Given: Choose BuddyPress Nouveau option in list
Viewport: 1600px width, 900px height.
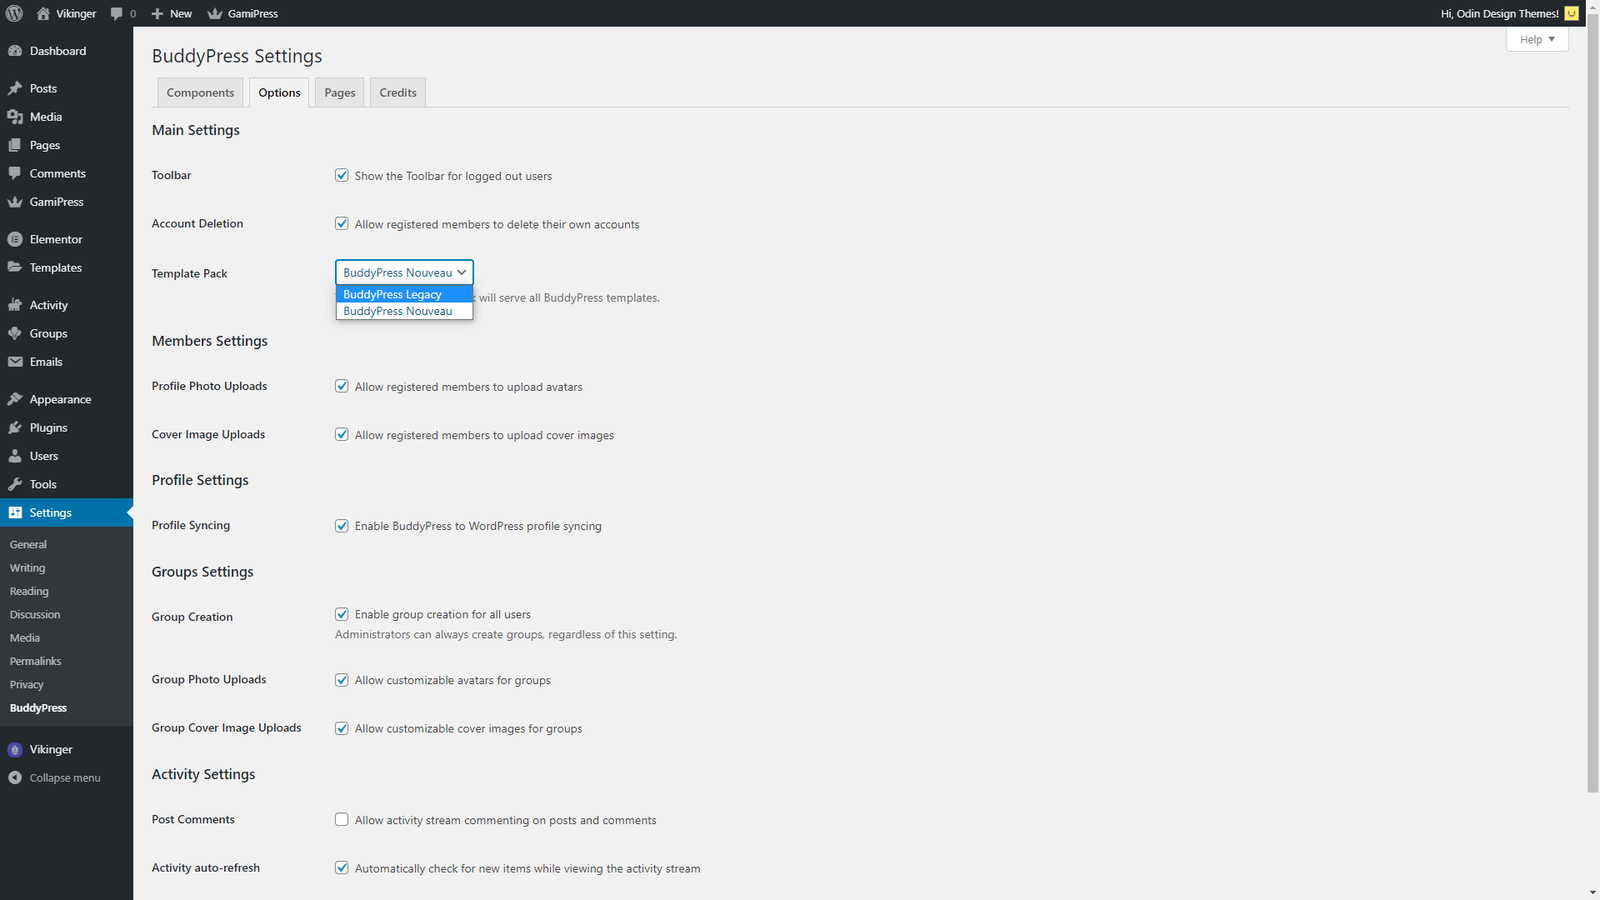Looking at the screenshot, I should 404,311.
